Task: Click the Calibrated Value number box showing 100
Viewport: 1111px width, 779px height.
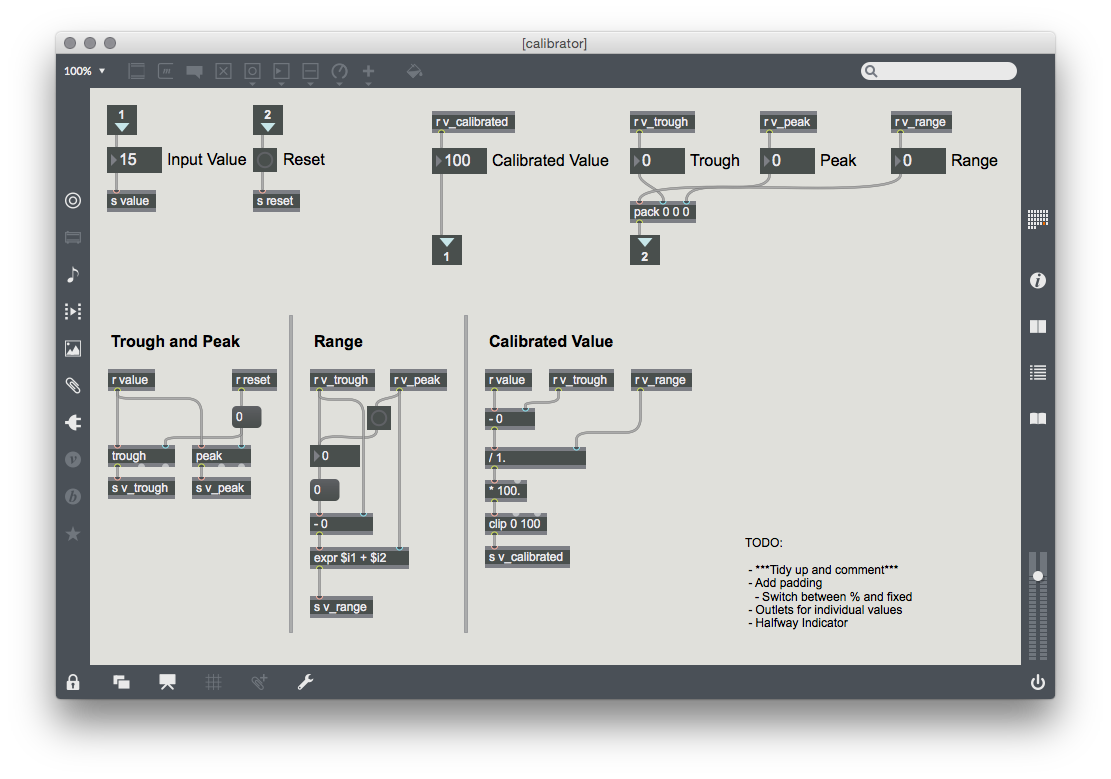Action: [x=459, y=161]
